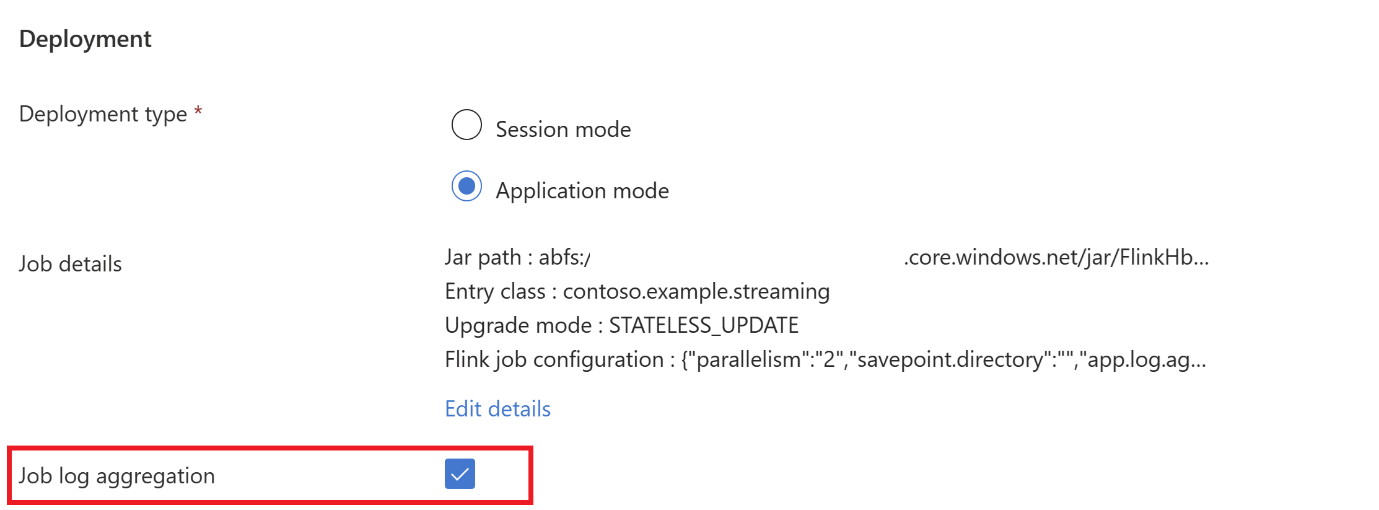The height and width of the screenshot is (510, 1379).
Task: Select the Session mode radio button
Action: (466, 127)
